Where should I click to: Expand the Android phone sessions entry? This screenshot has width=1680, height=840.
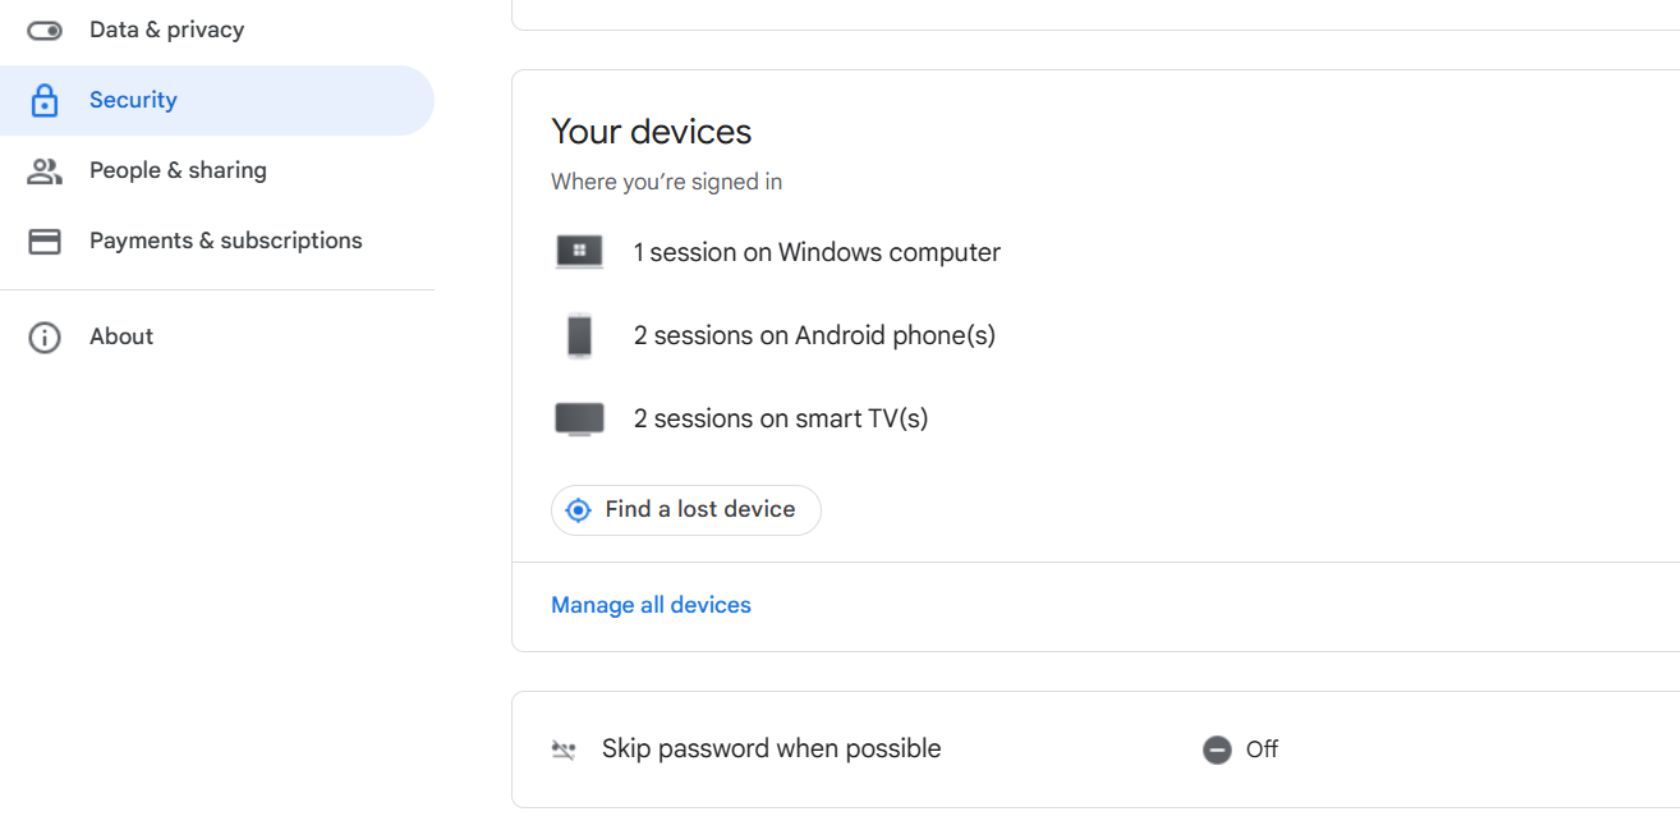tap(813, 336)
